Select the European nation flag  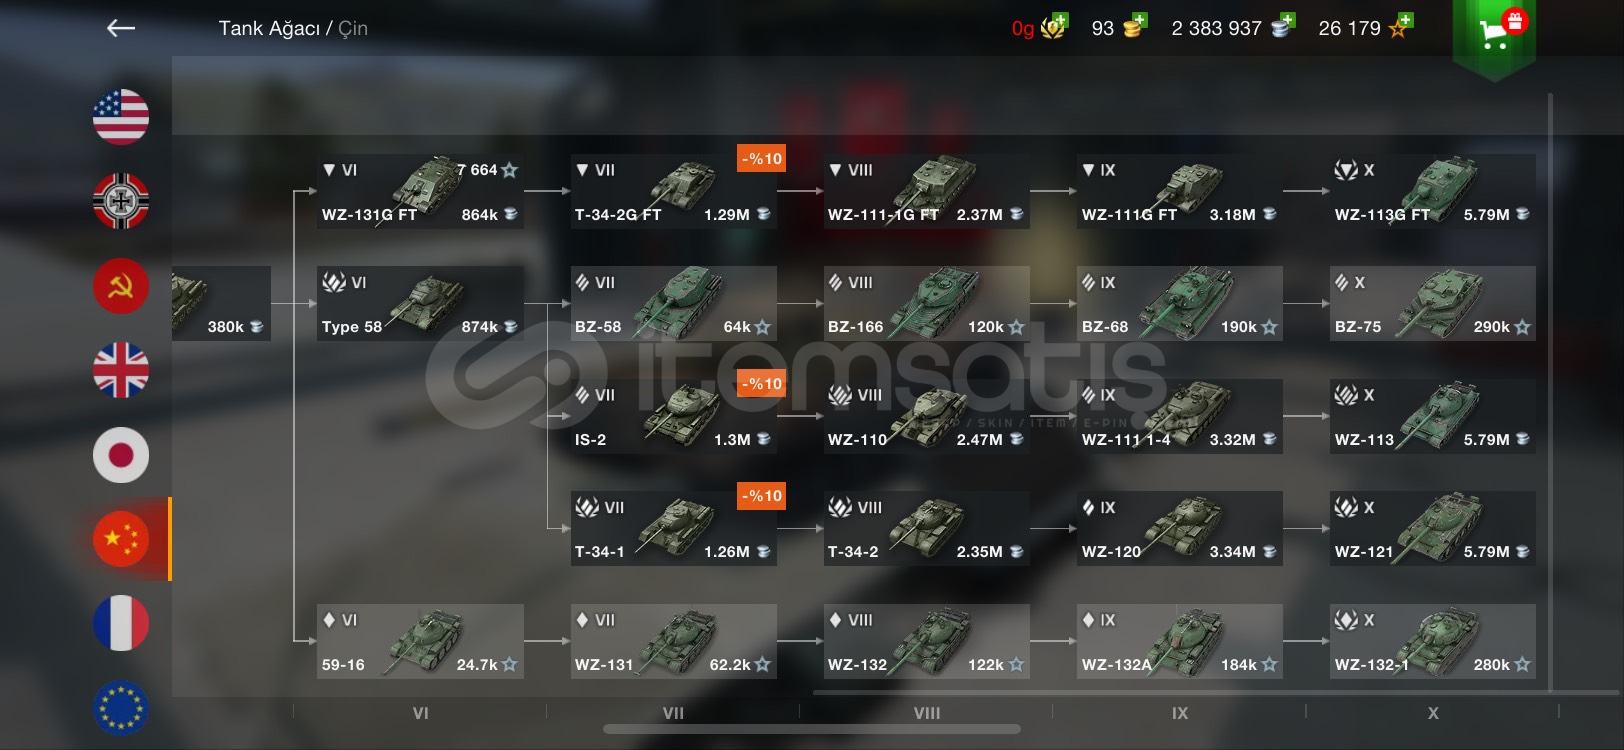pyautogui.click(x=121, y=707)
